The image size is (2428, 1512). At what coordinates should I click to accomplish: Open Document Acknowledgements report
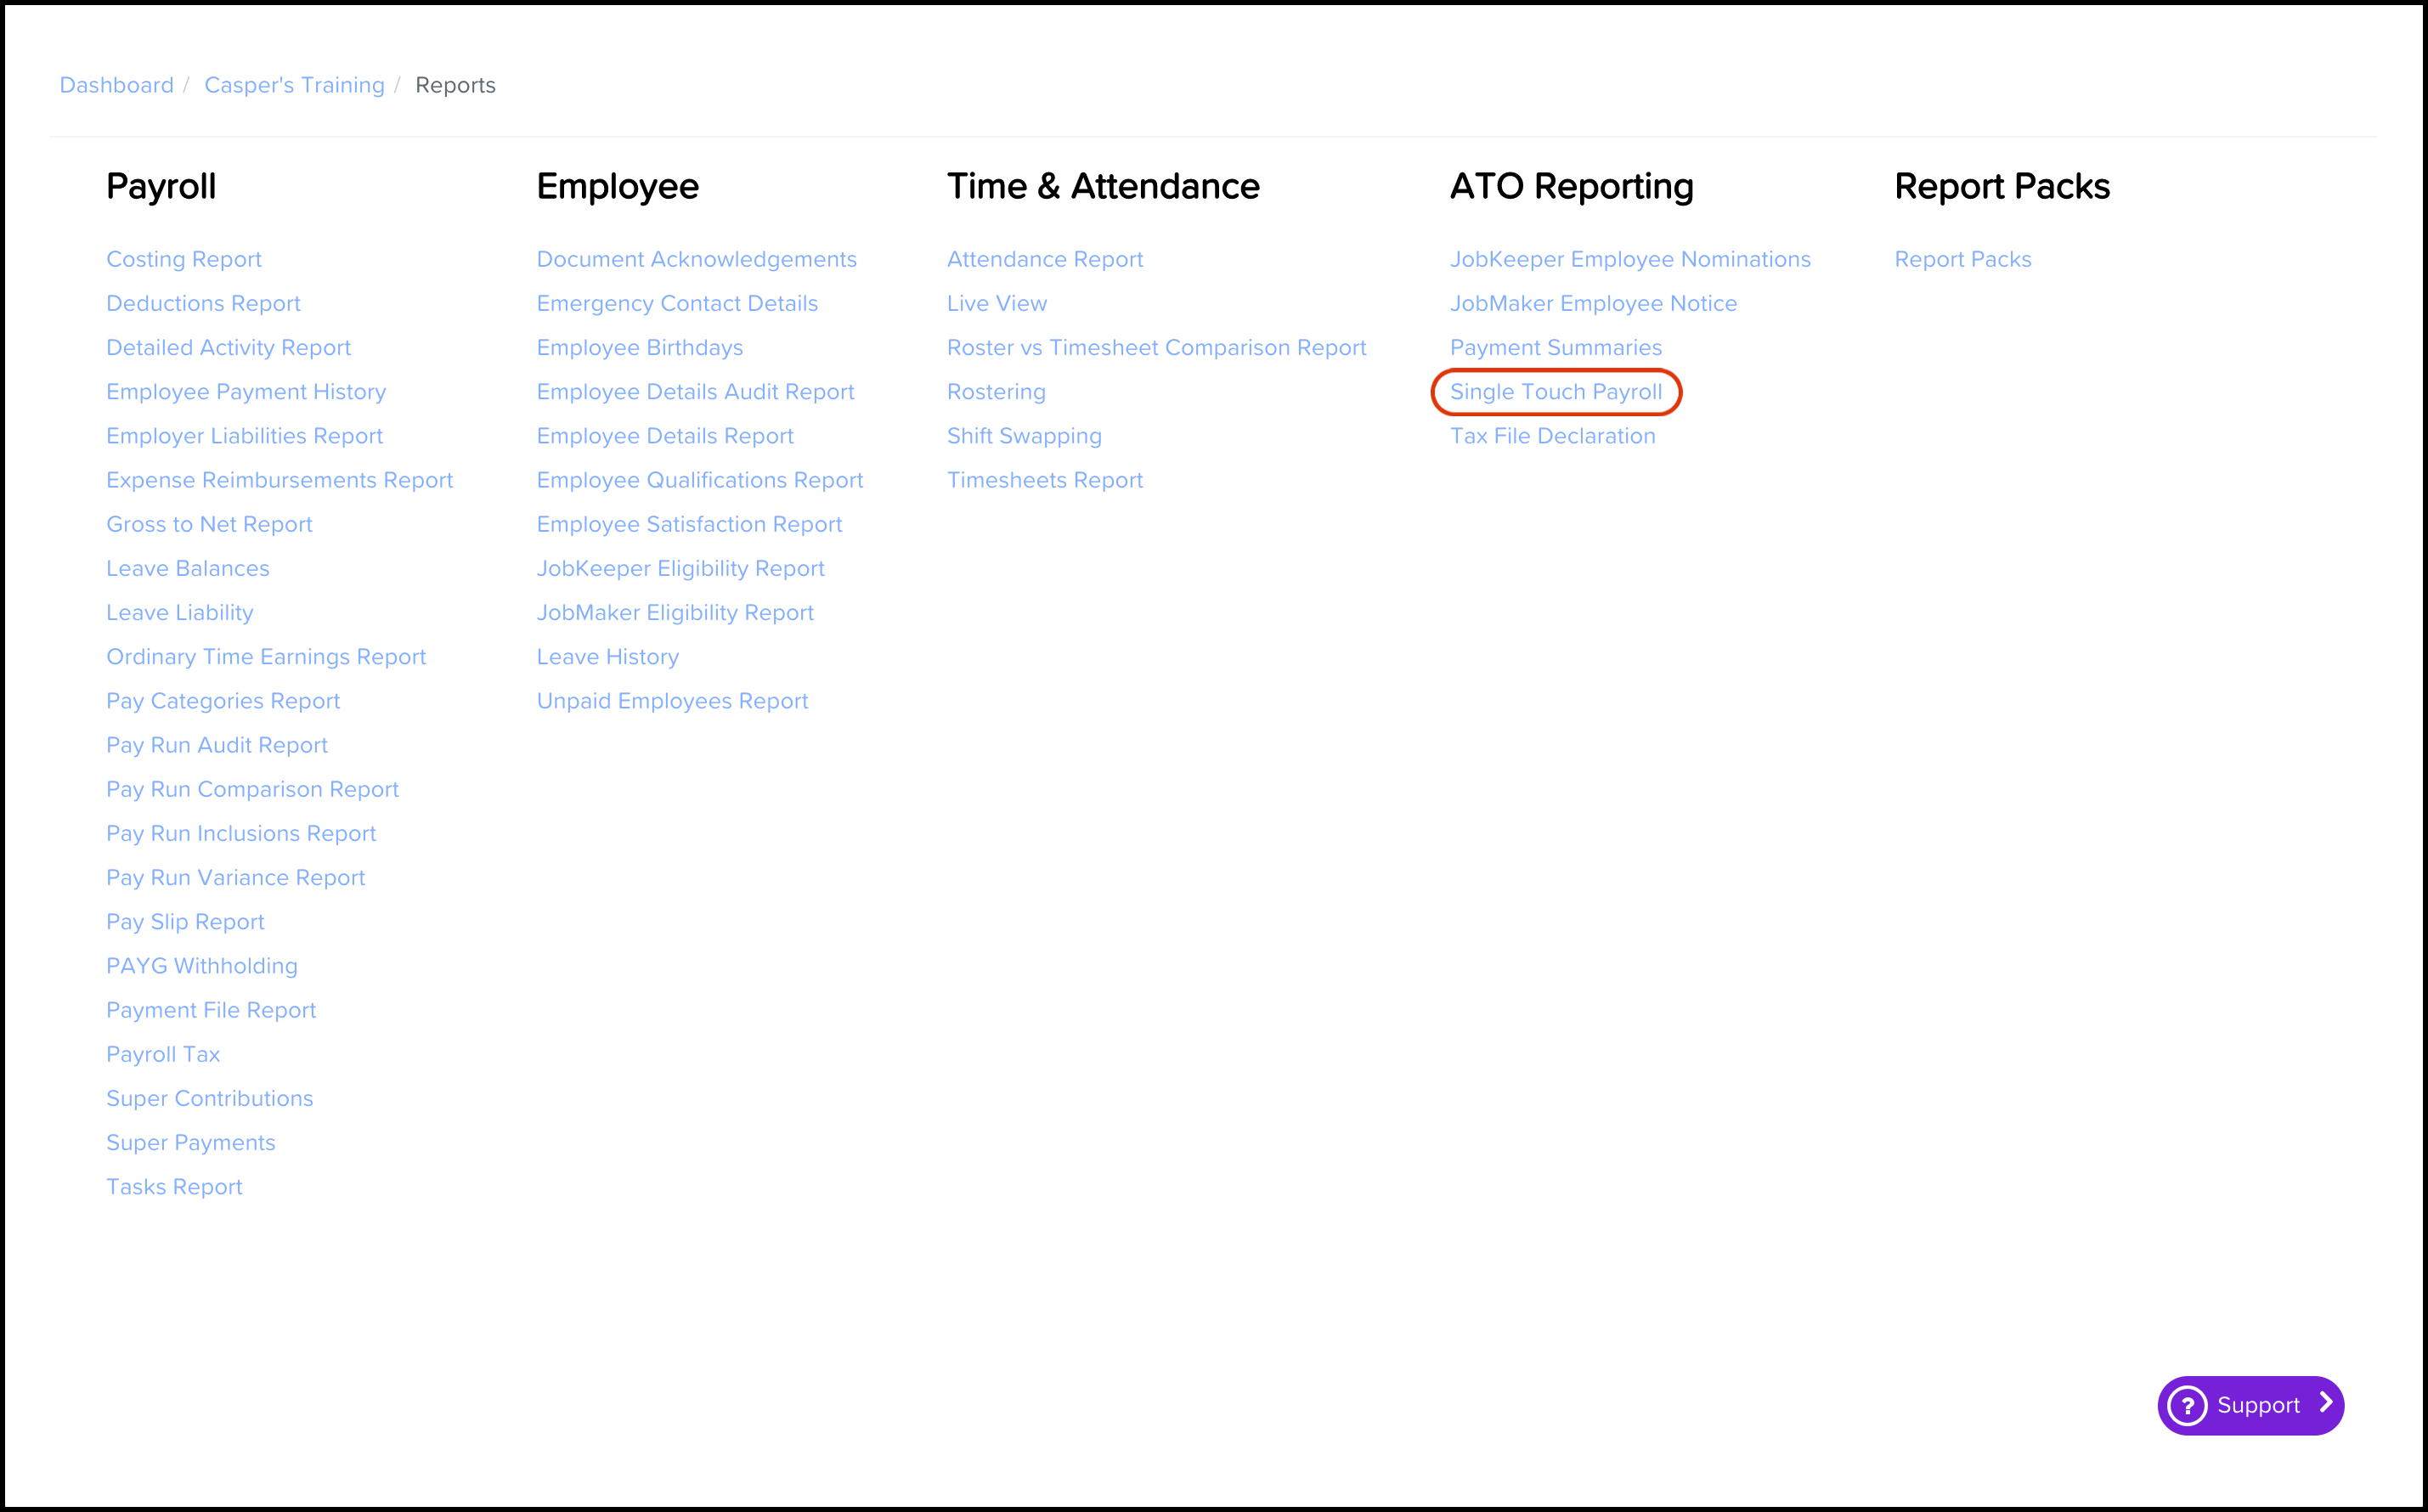[697, 259]
